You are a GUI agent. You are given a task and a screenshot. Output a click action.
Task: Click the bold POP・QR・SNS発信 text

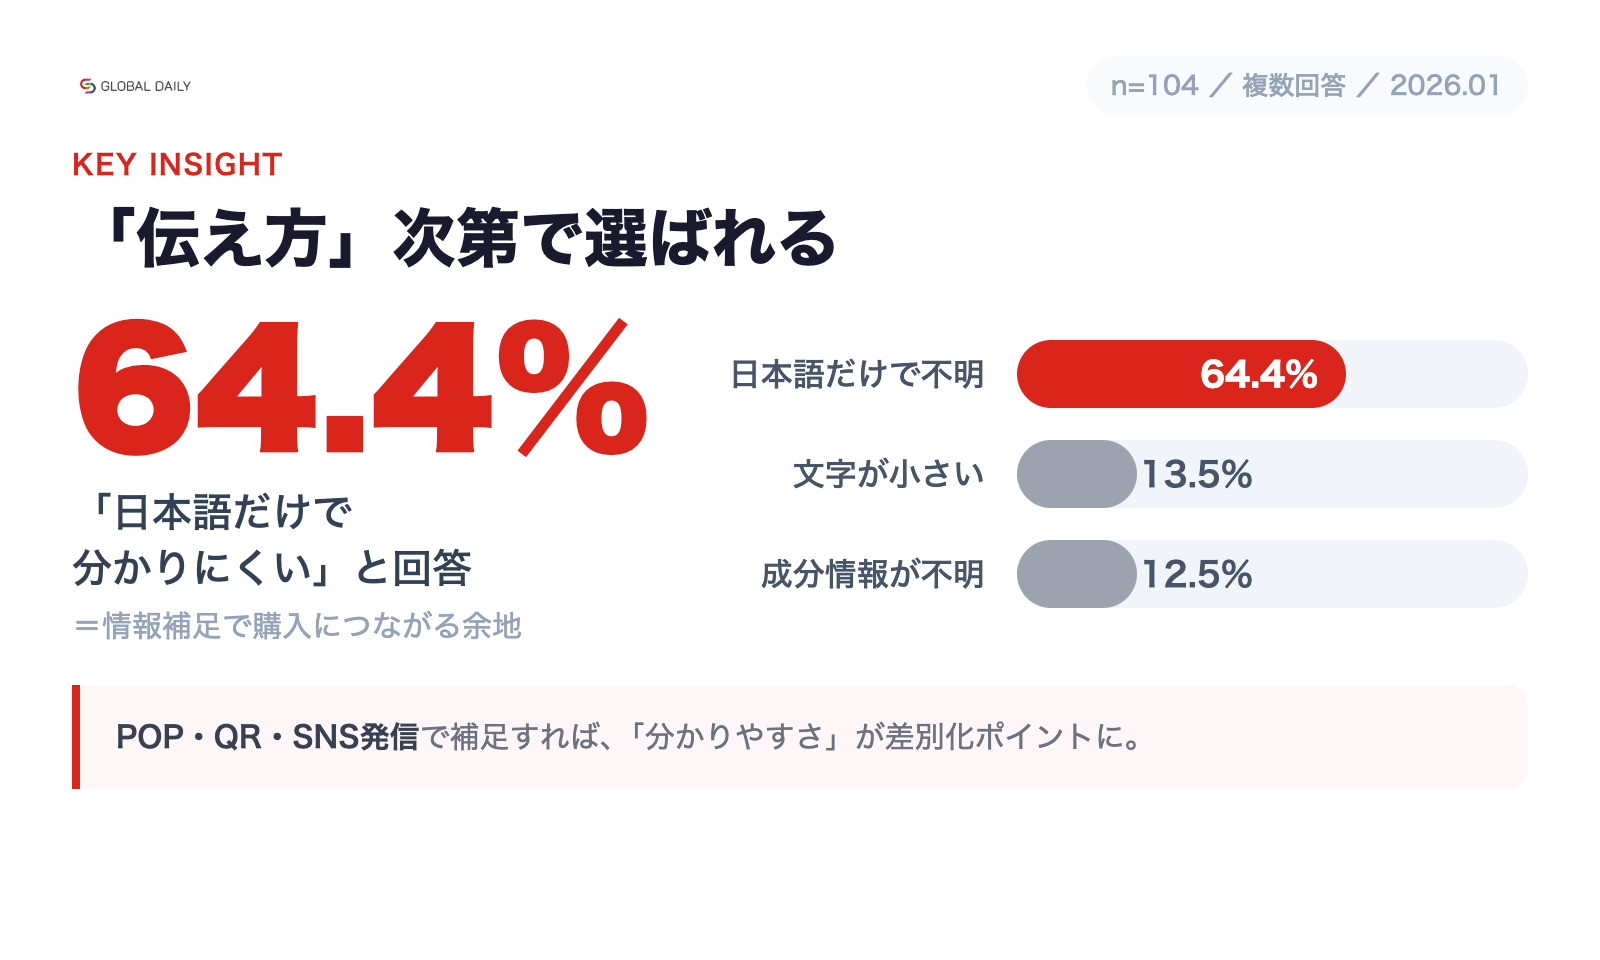tap(267, 737)
